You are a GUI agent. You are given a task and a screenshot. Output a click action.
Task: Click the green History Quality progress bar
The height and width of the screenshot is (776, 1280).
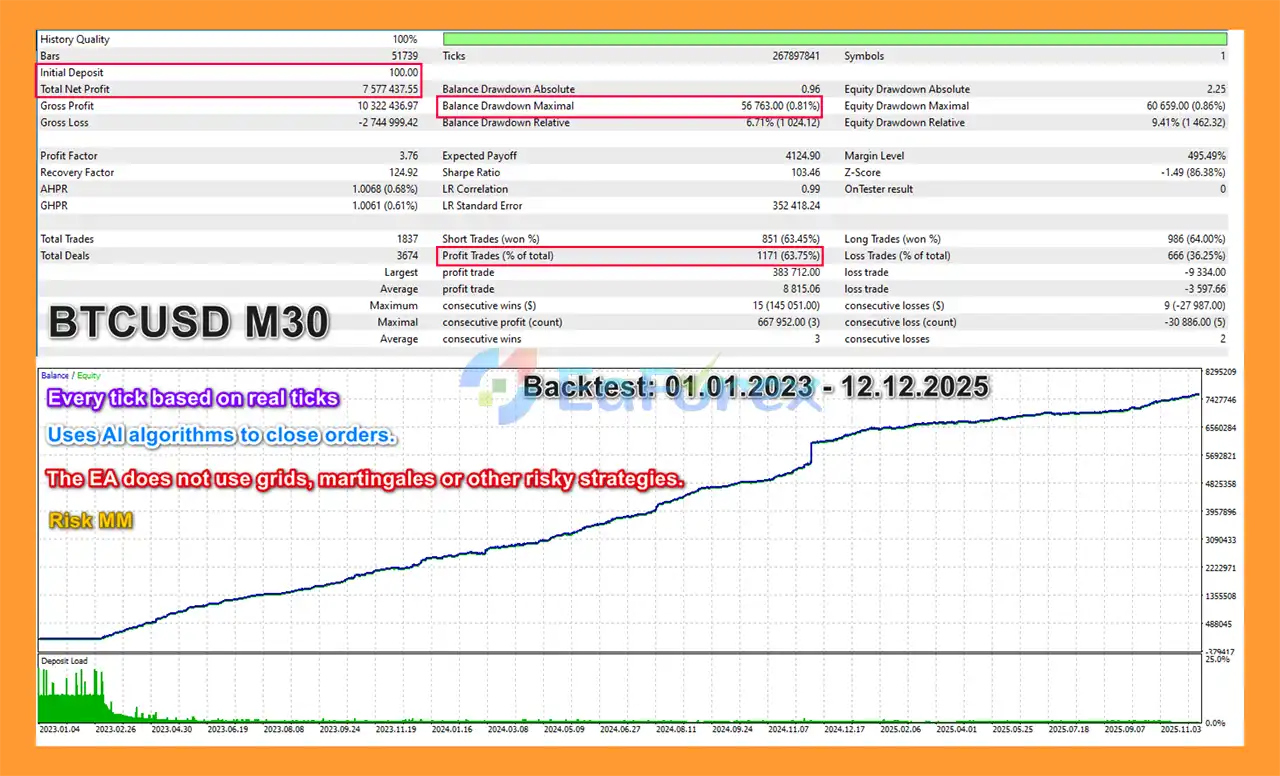(x=834, y=39)
